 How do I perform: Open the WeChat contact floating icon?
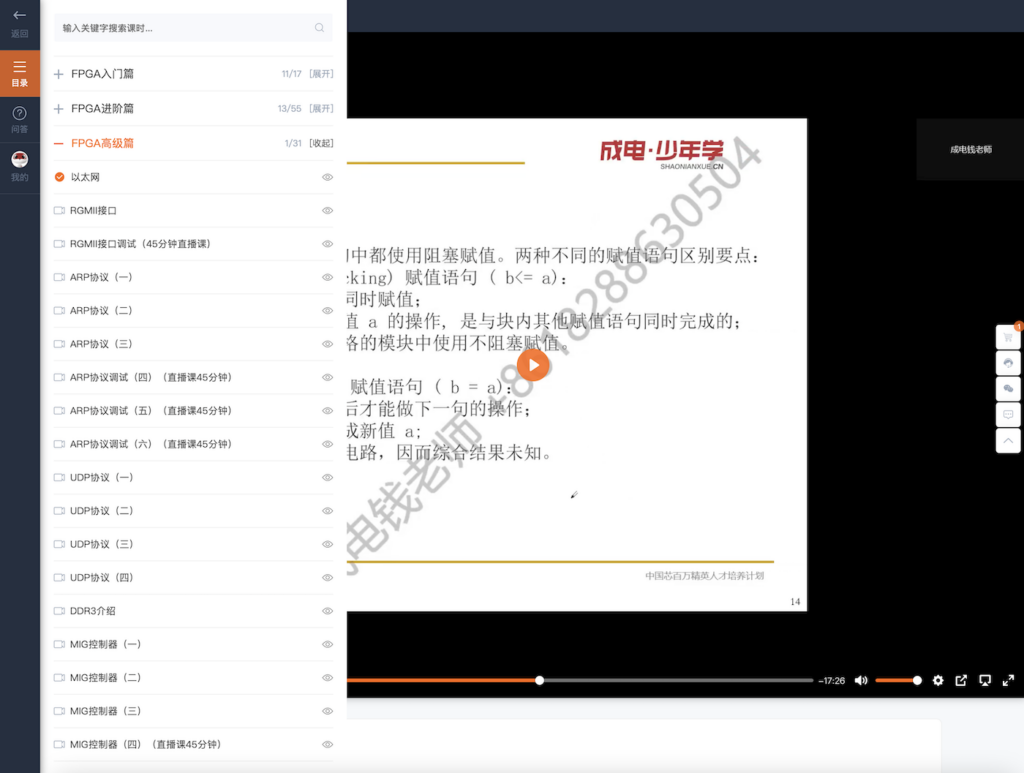(x=1008, y=388)
